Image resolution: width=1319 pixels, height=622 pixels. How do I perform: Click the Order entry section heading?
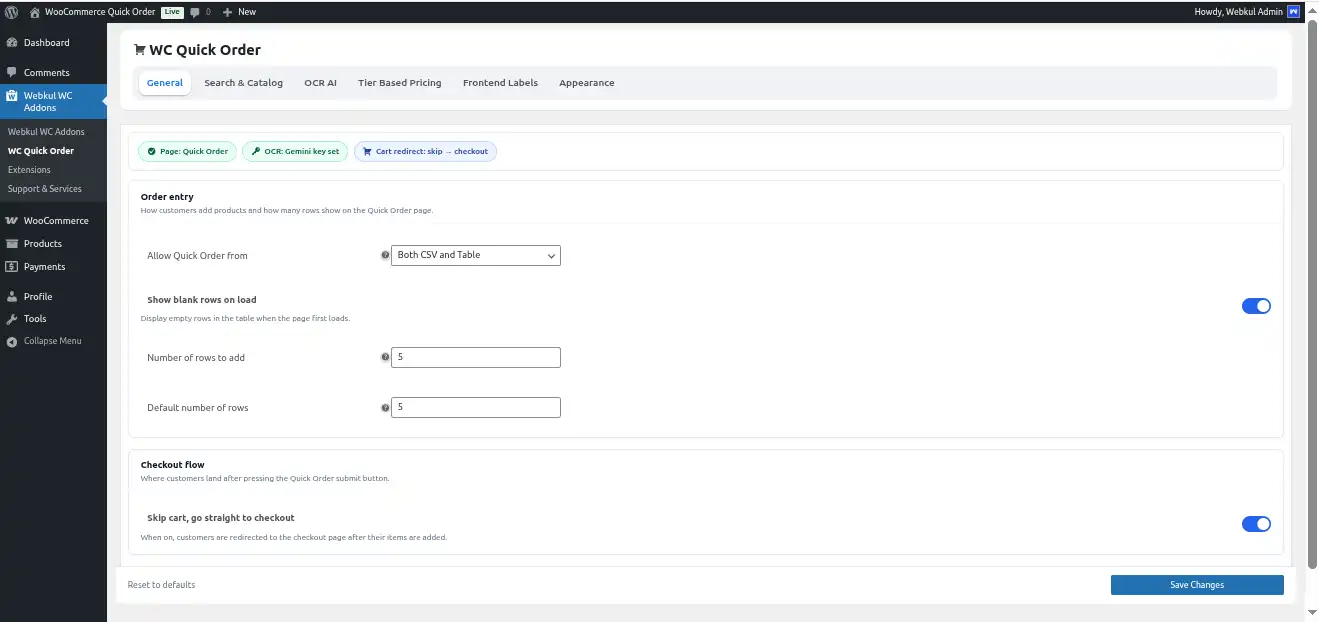pos(167,197)
